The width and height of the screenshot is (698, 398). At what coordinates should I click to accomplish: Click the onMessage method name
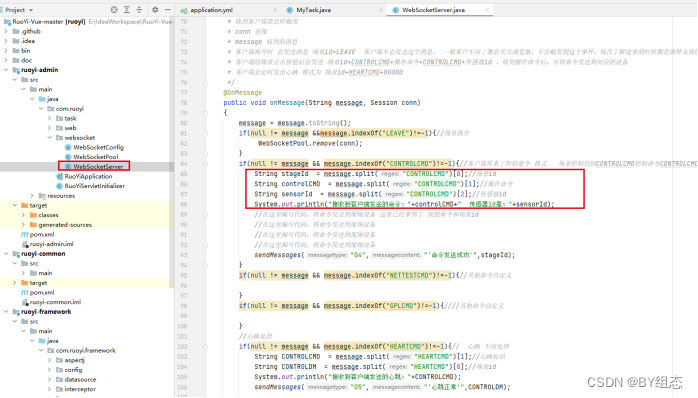(287, 103)
